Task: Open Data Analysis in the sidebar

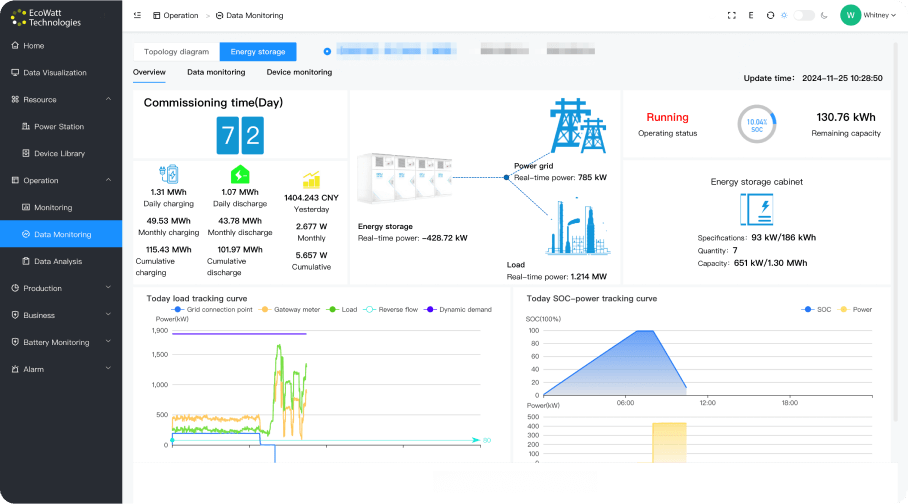Action: (x=59, y=261)
